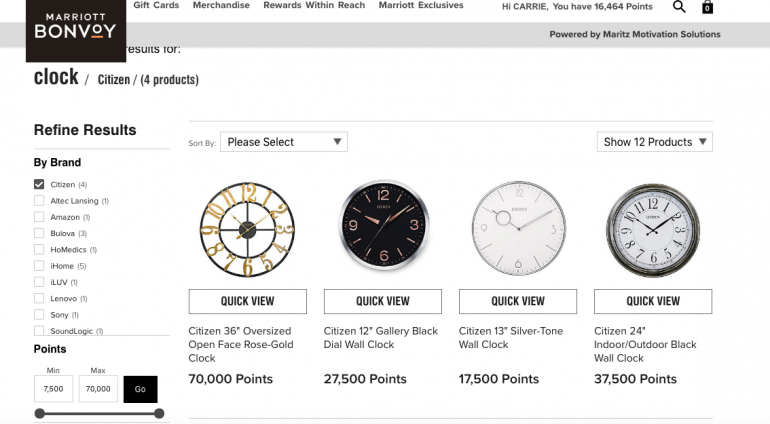
Task: Open the Indoor/Outdoor black clock image
Action: [x=653, y=229]
